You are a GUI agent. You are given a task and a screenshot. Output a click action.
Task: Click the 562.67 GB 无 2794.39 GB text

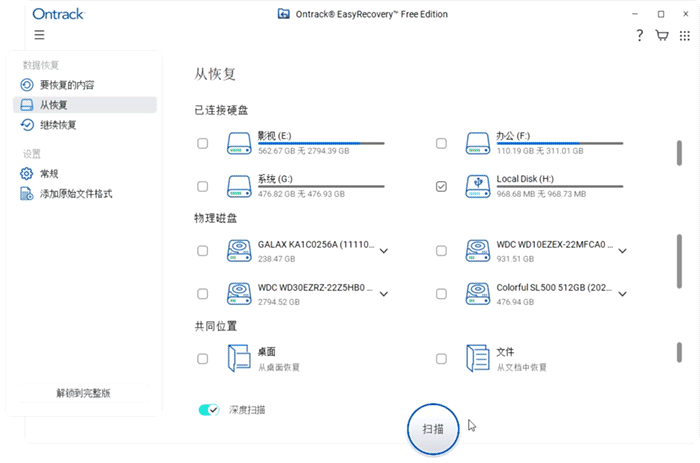(x=304, y=151)
